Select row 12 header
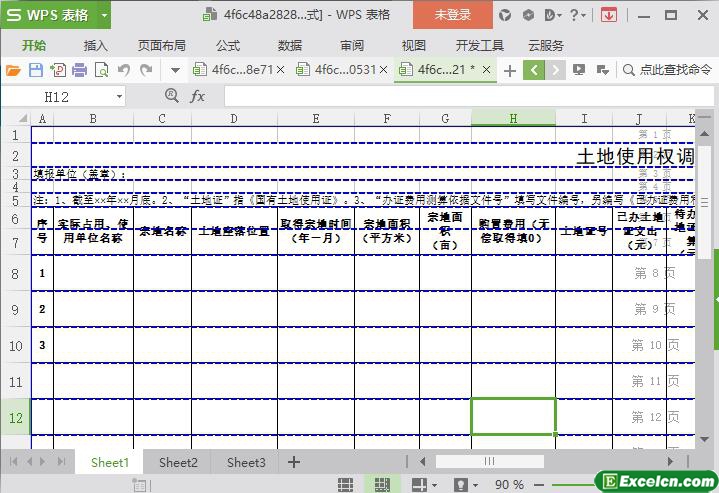719x493 pixels. coord(16,417)
